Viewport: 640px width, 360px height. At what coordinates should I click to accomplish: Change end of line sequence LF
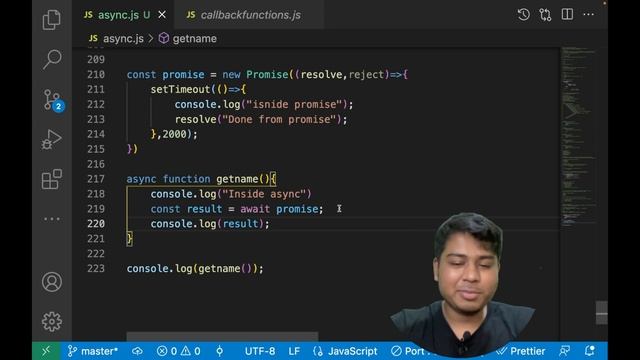pyautogui.click(x=294, y=351)
